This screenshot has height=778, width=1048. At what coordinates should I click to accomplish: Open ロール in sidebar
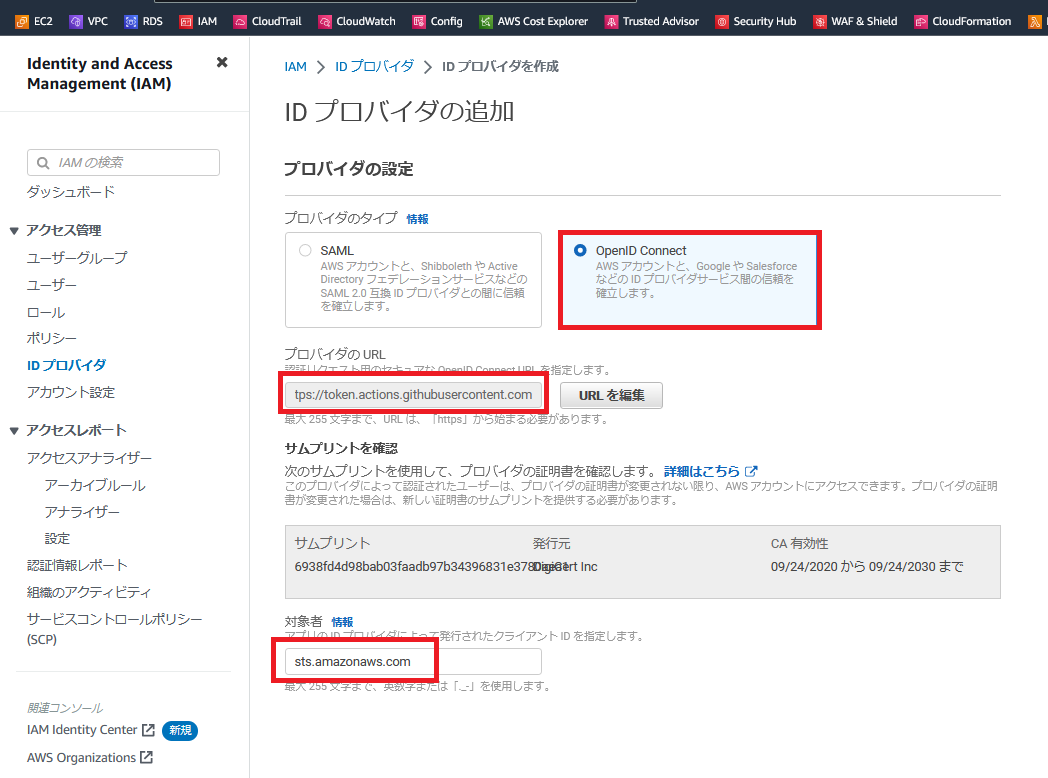[46, 312]
